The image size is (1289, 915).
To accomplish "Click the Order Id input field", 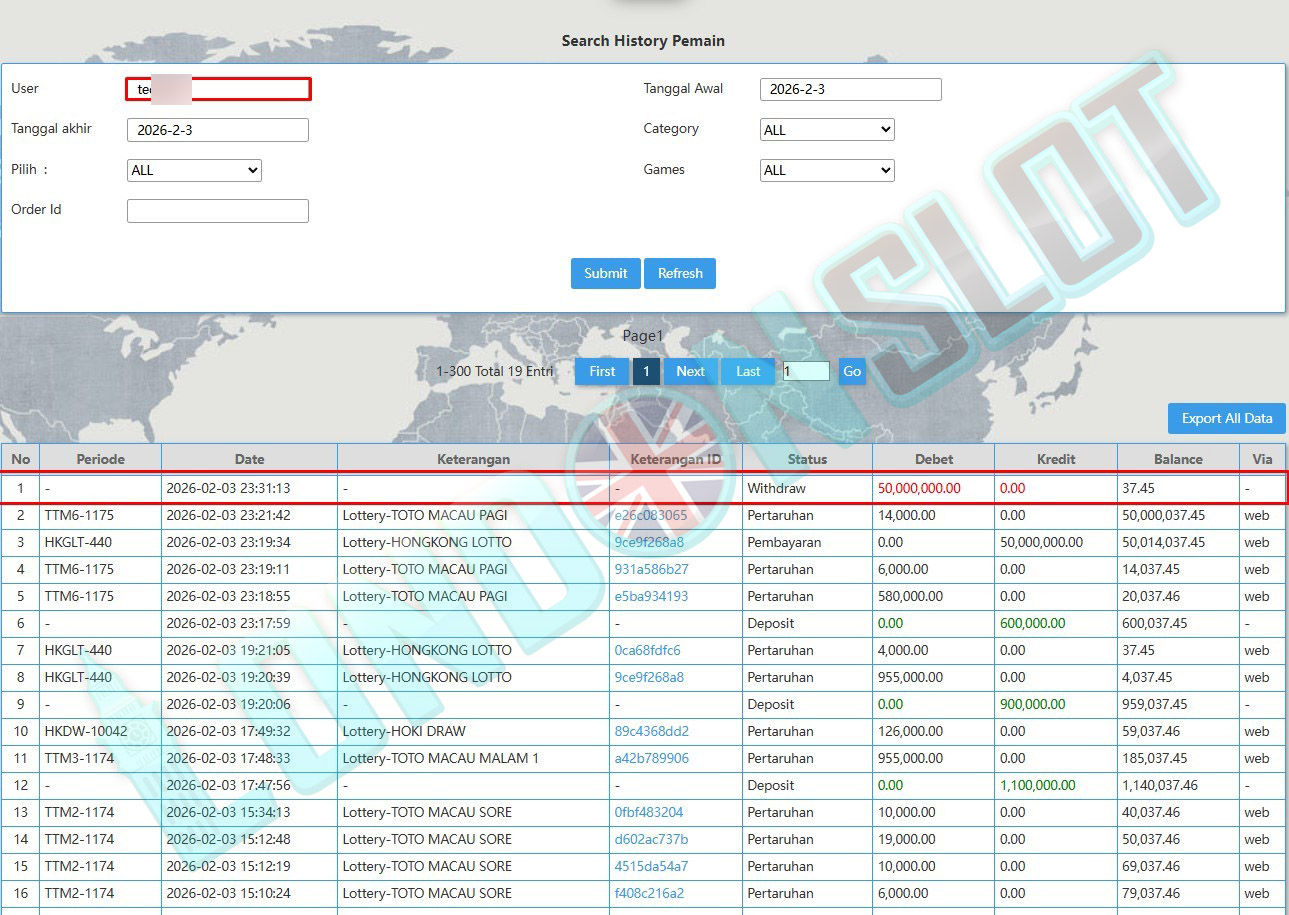I will coord(217,211).
